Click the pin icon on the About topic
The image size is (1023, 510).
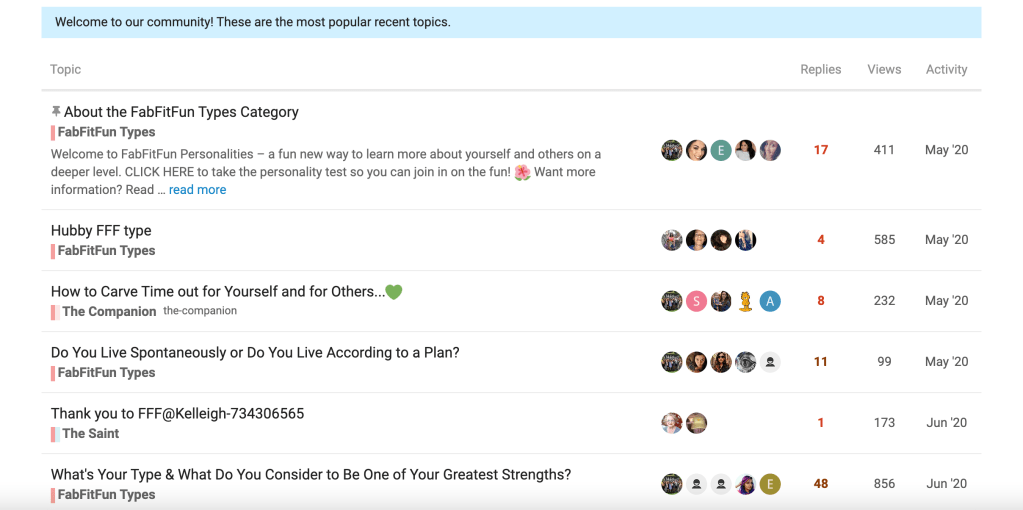[56, 112]
